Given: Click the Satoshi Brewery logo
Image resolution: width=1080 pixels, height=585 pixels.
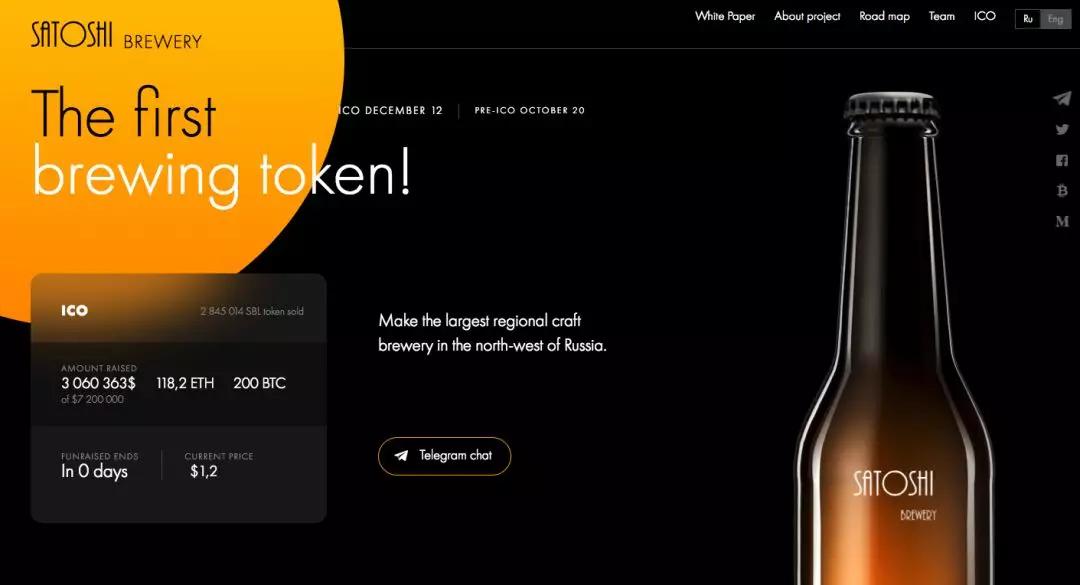Looking at the screenshot, I should (x=116, y=35).
